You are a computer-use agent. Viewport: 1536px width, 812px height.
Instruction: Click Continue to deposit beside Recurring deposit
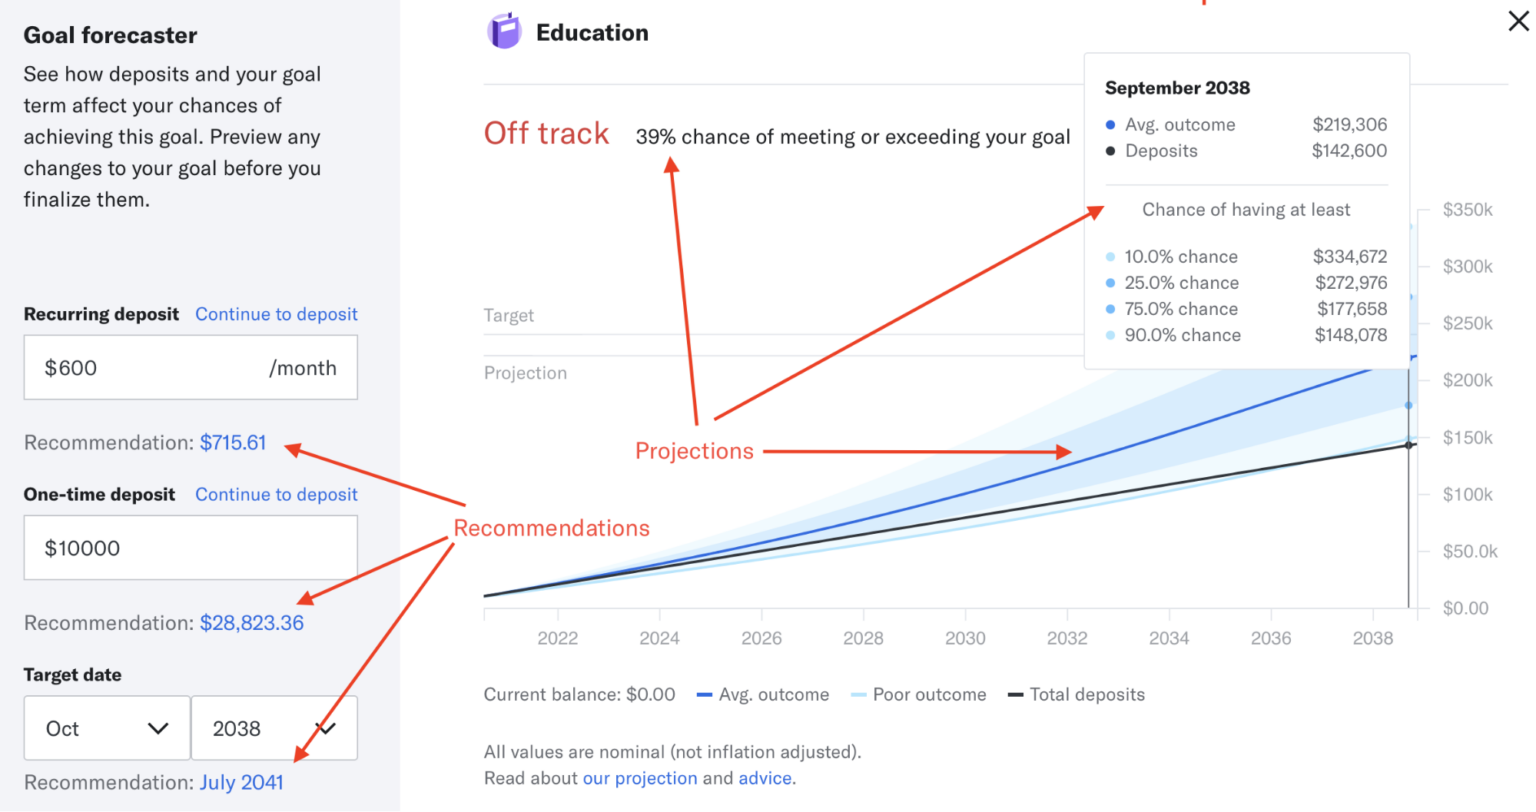(x=276, y=314)
